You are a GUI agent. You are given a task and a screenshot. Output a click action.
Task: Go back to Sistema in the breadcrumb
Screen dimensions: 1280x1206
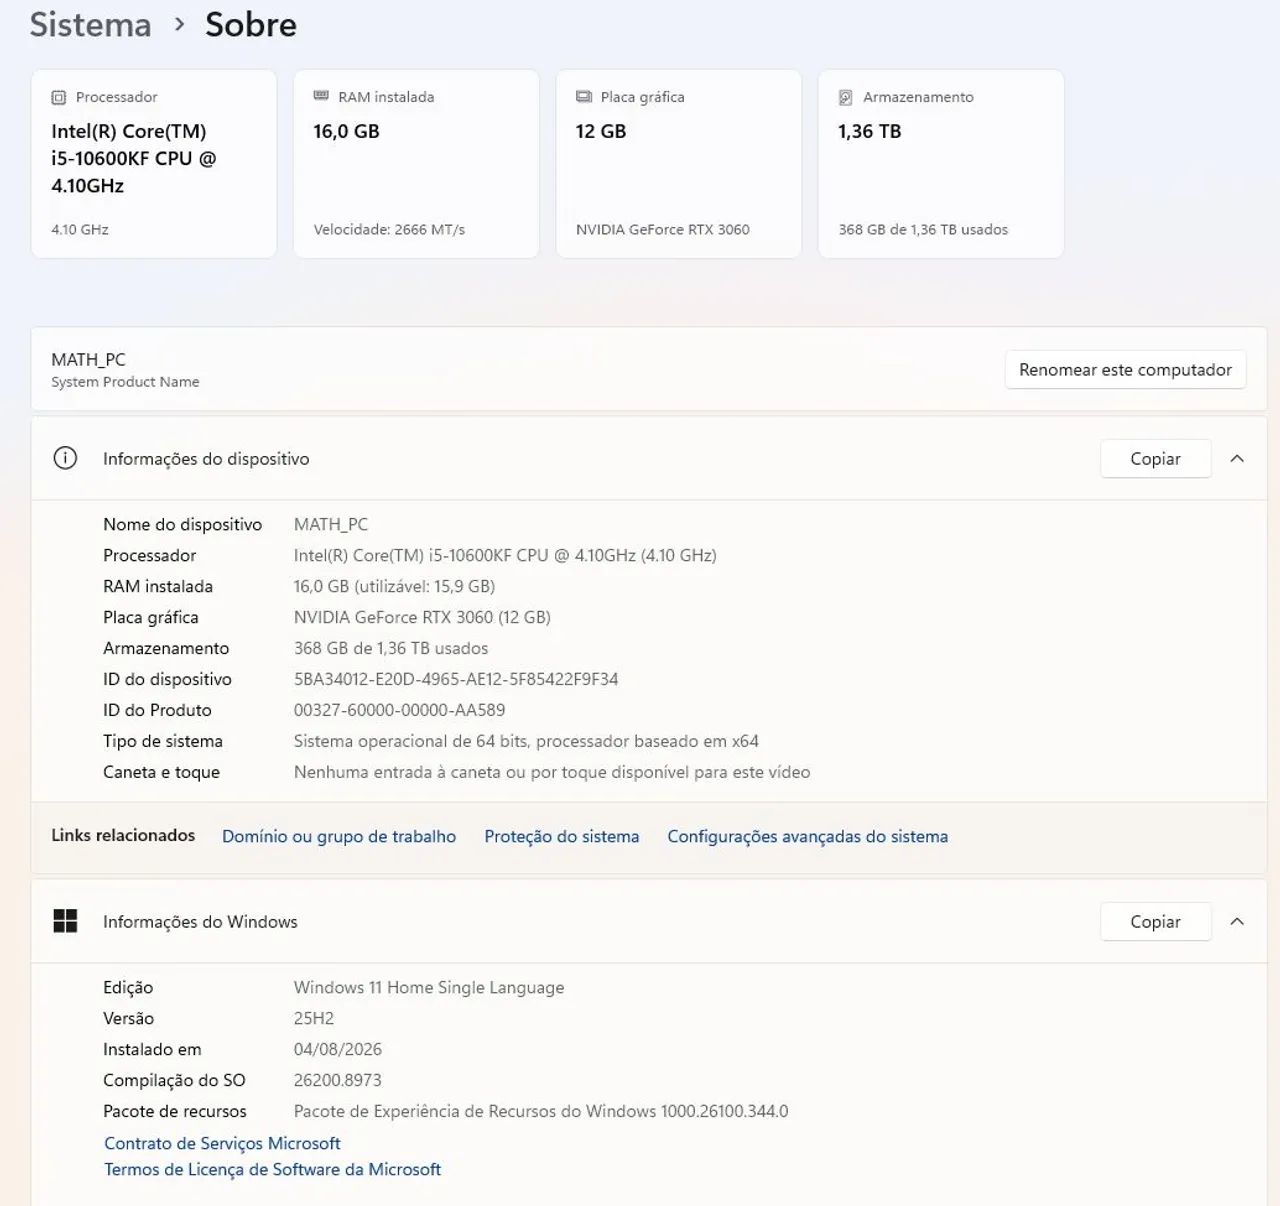pyautogui.click(x=91, y=24)
